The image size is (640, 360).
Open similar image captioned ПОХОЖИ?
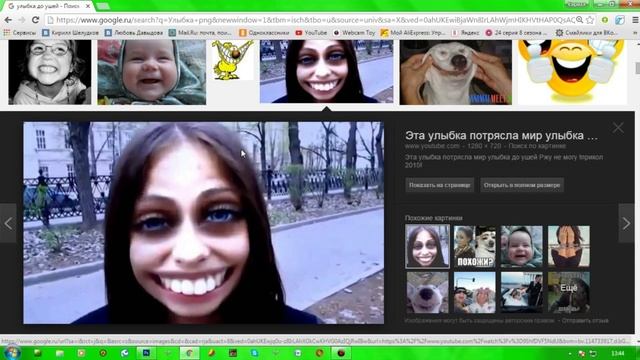point(475,246)
